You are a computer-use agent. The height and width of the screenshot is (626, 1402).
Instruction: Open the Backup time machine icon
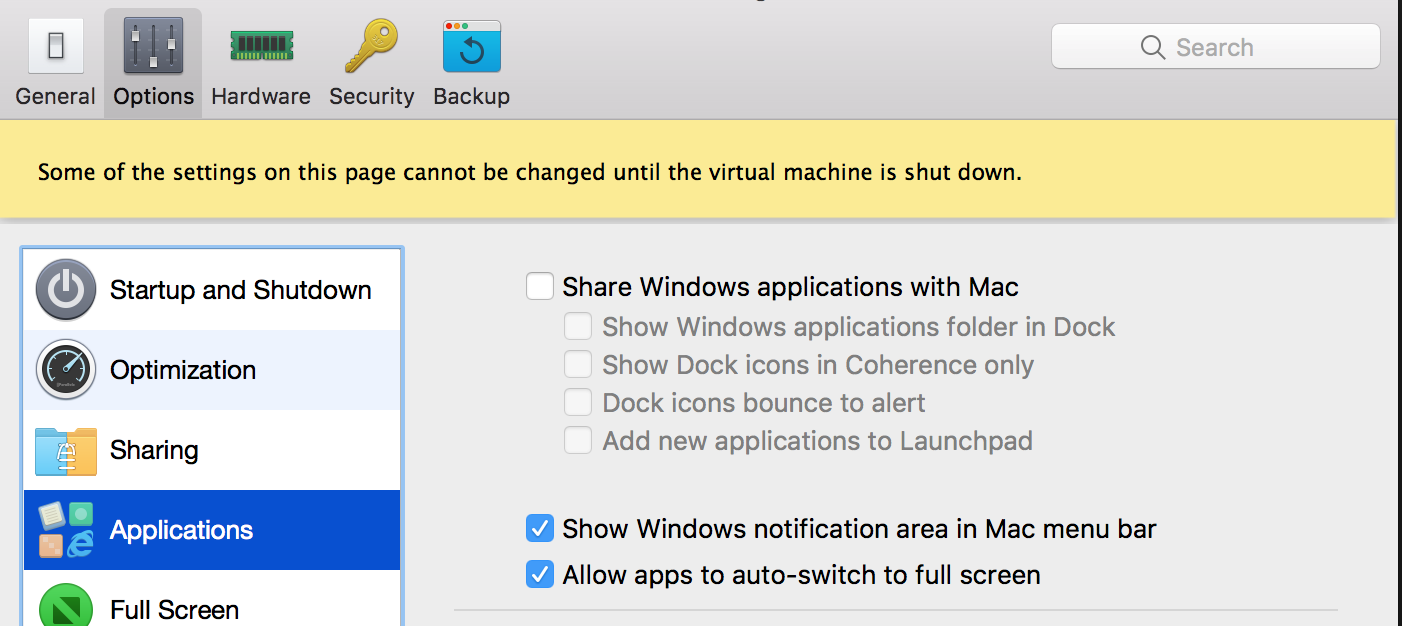471,47
